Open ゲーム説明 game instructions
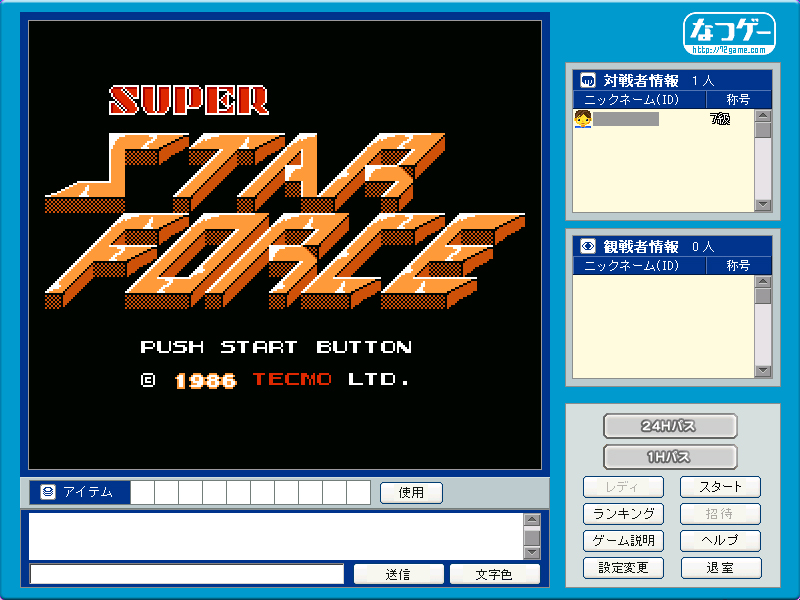The image size is (800, 600). [x=623, y=541]
